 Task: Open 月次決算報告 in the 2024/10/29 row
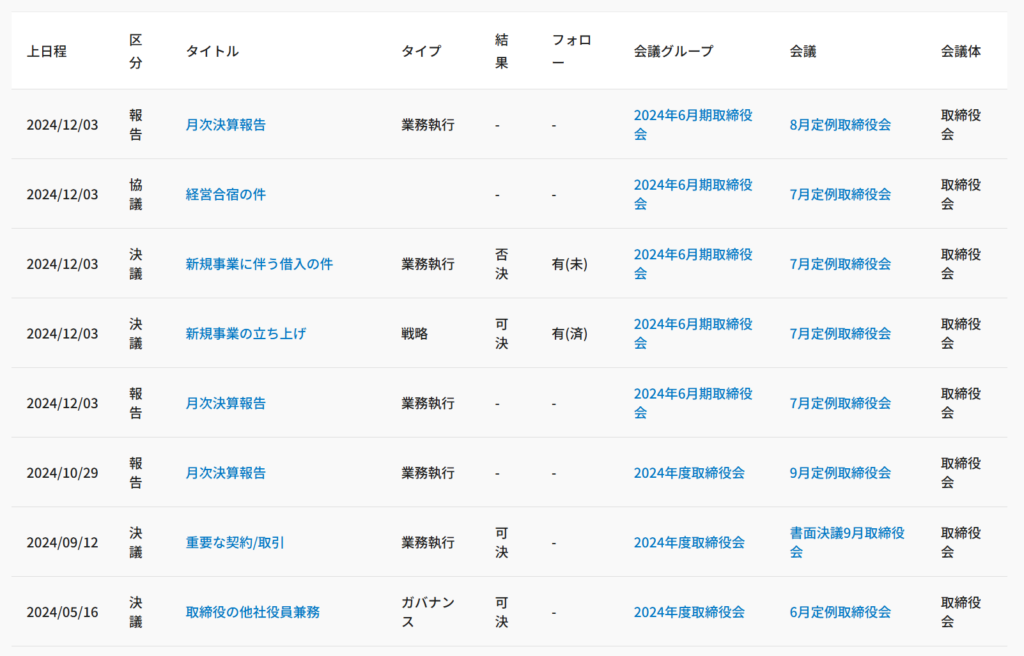tap(225, 473)
